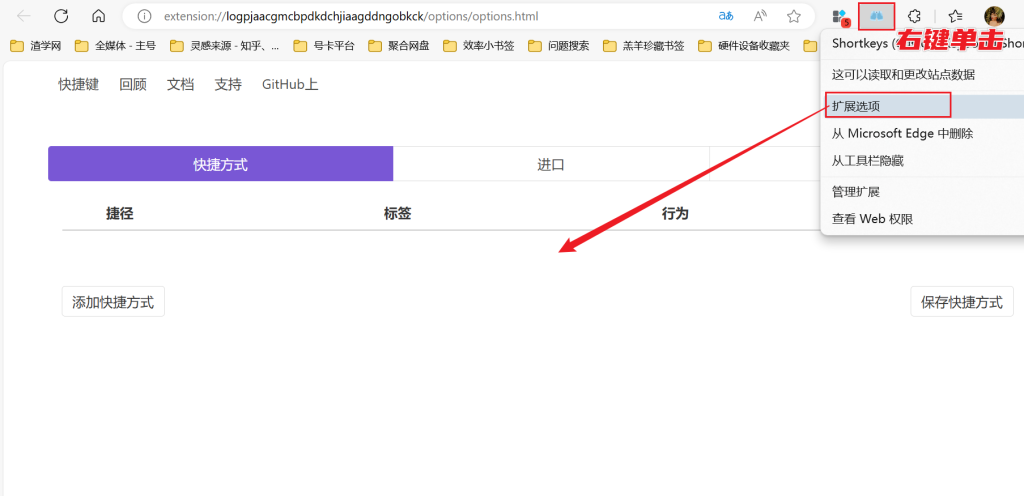Image resolution: width=1024 pixels, height=496 pixels.
Task: Bookmark this page with the star icon
Action: click(794, 16)
